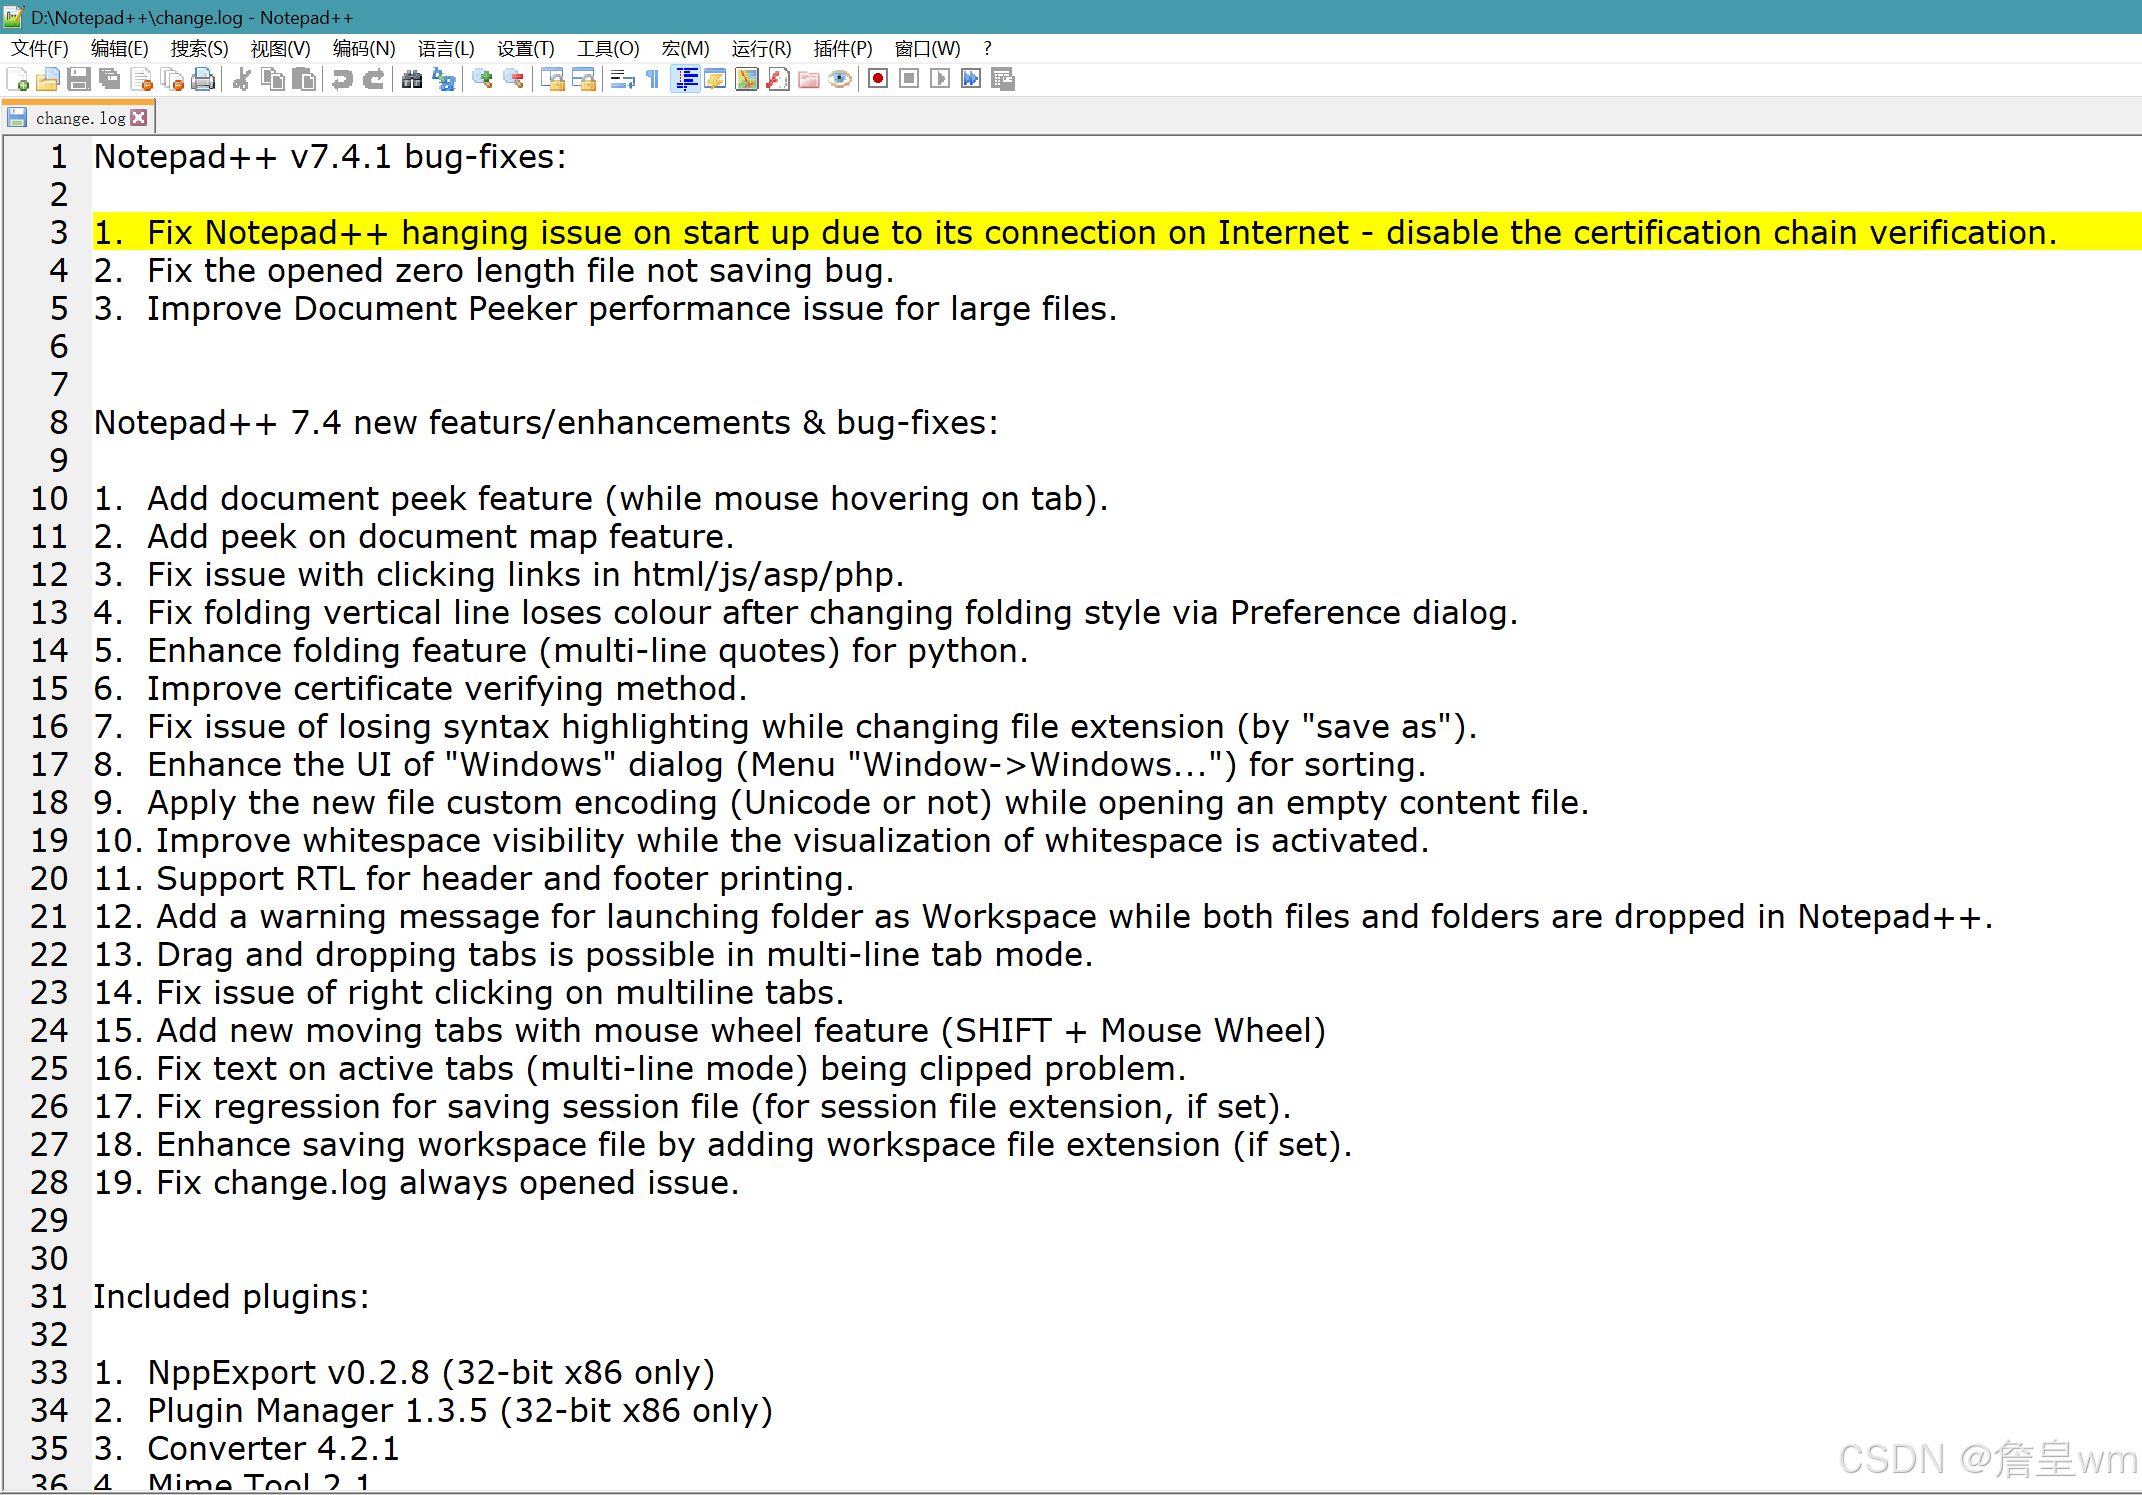Click the Open file folder icon

(47, 80)
